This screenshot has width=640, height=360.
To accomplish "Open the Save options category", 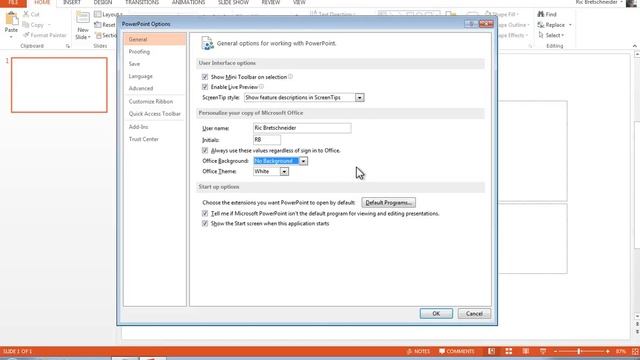I will 155,64.
